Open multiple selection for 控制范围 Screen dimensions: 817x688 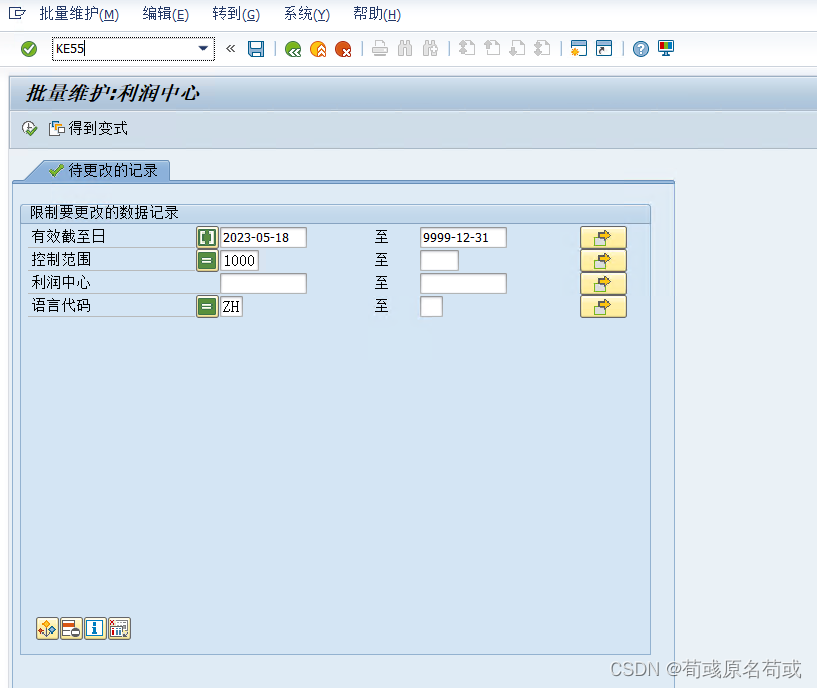pos(603,261)
